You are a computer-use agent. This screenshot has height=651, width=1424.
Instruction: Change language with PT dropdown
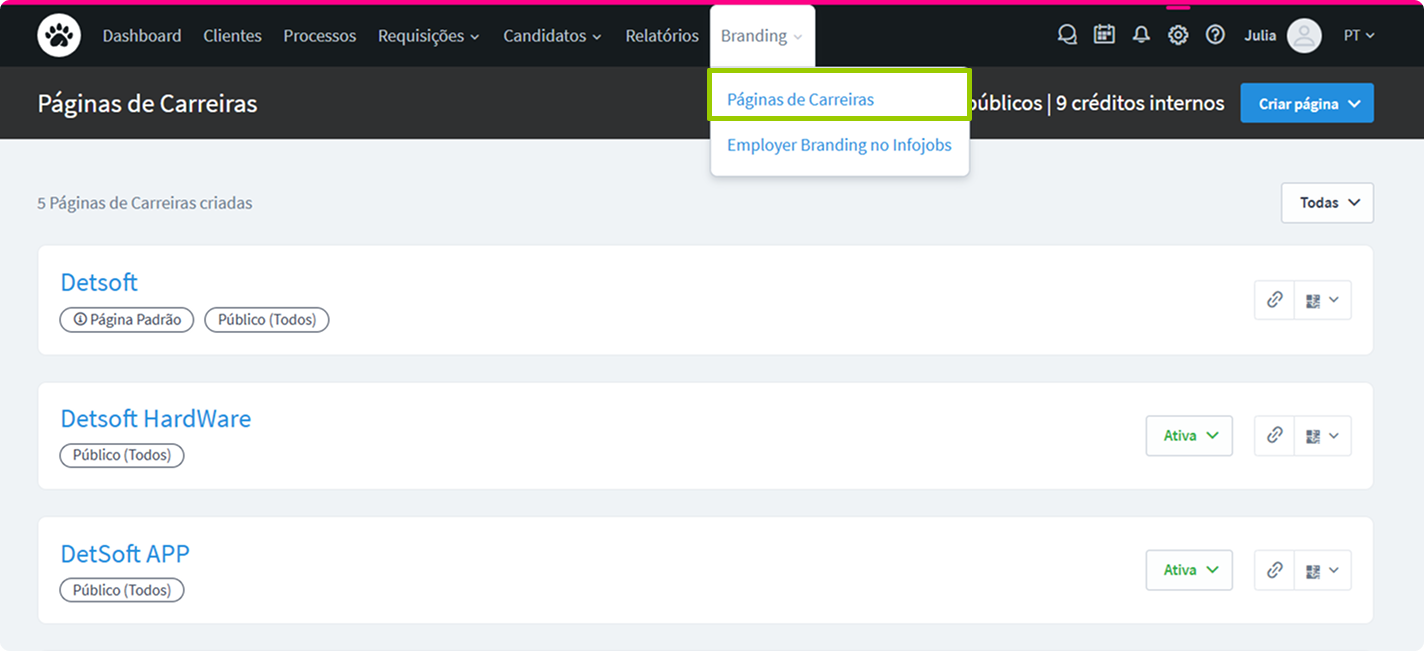coord(1358,36)
